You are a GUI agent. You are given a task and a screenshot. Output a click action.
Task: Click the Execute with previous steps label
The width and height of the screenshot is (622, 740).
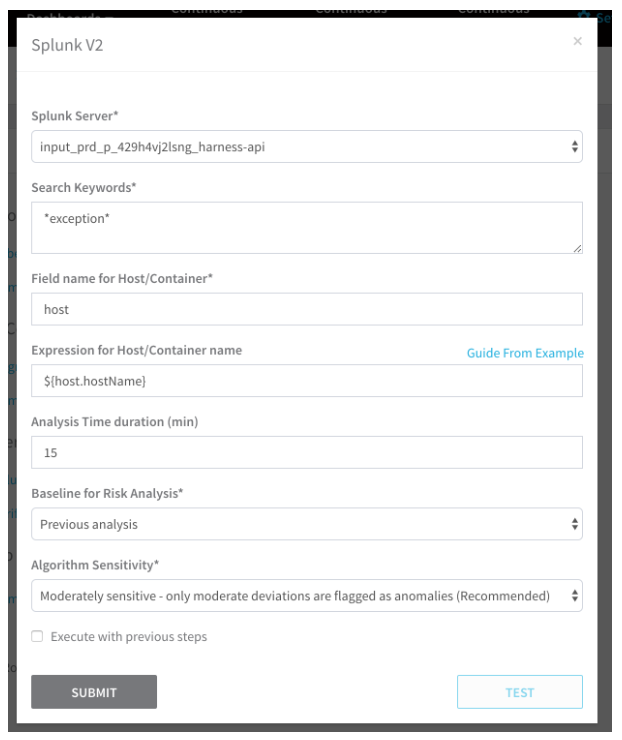[x=129, y=637]
